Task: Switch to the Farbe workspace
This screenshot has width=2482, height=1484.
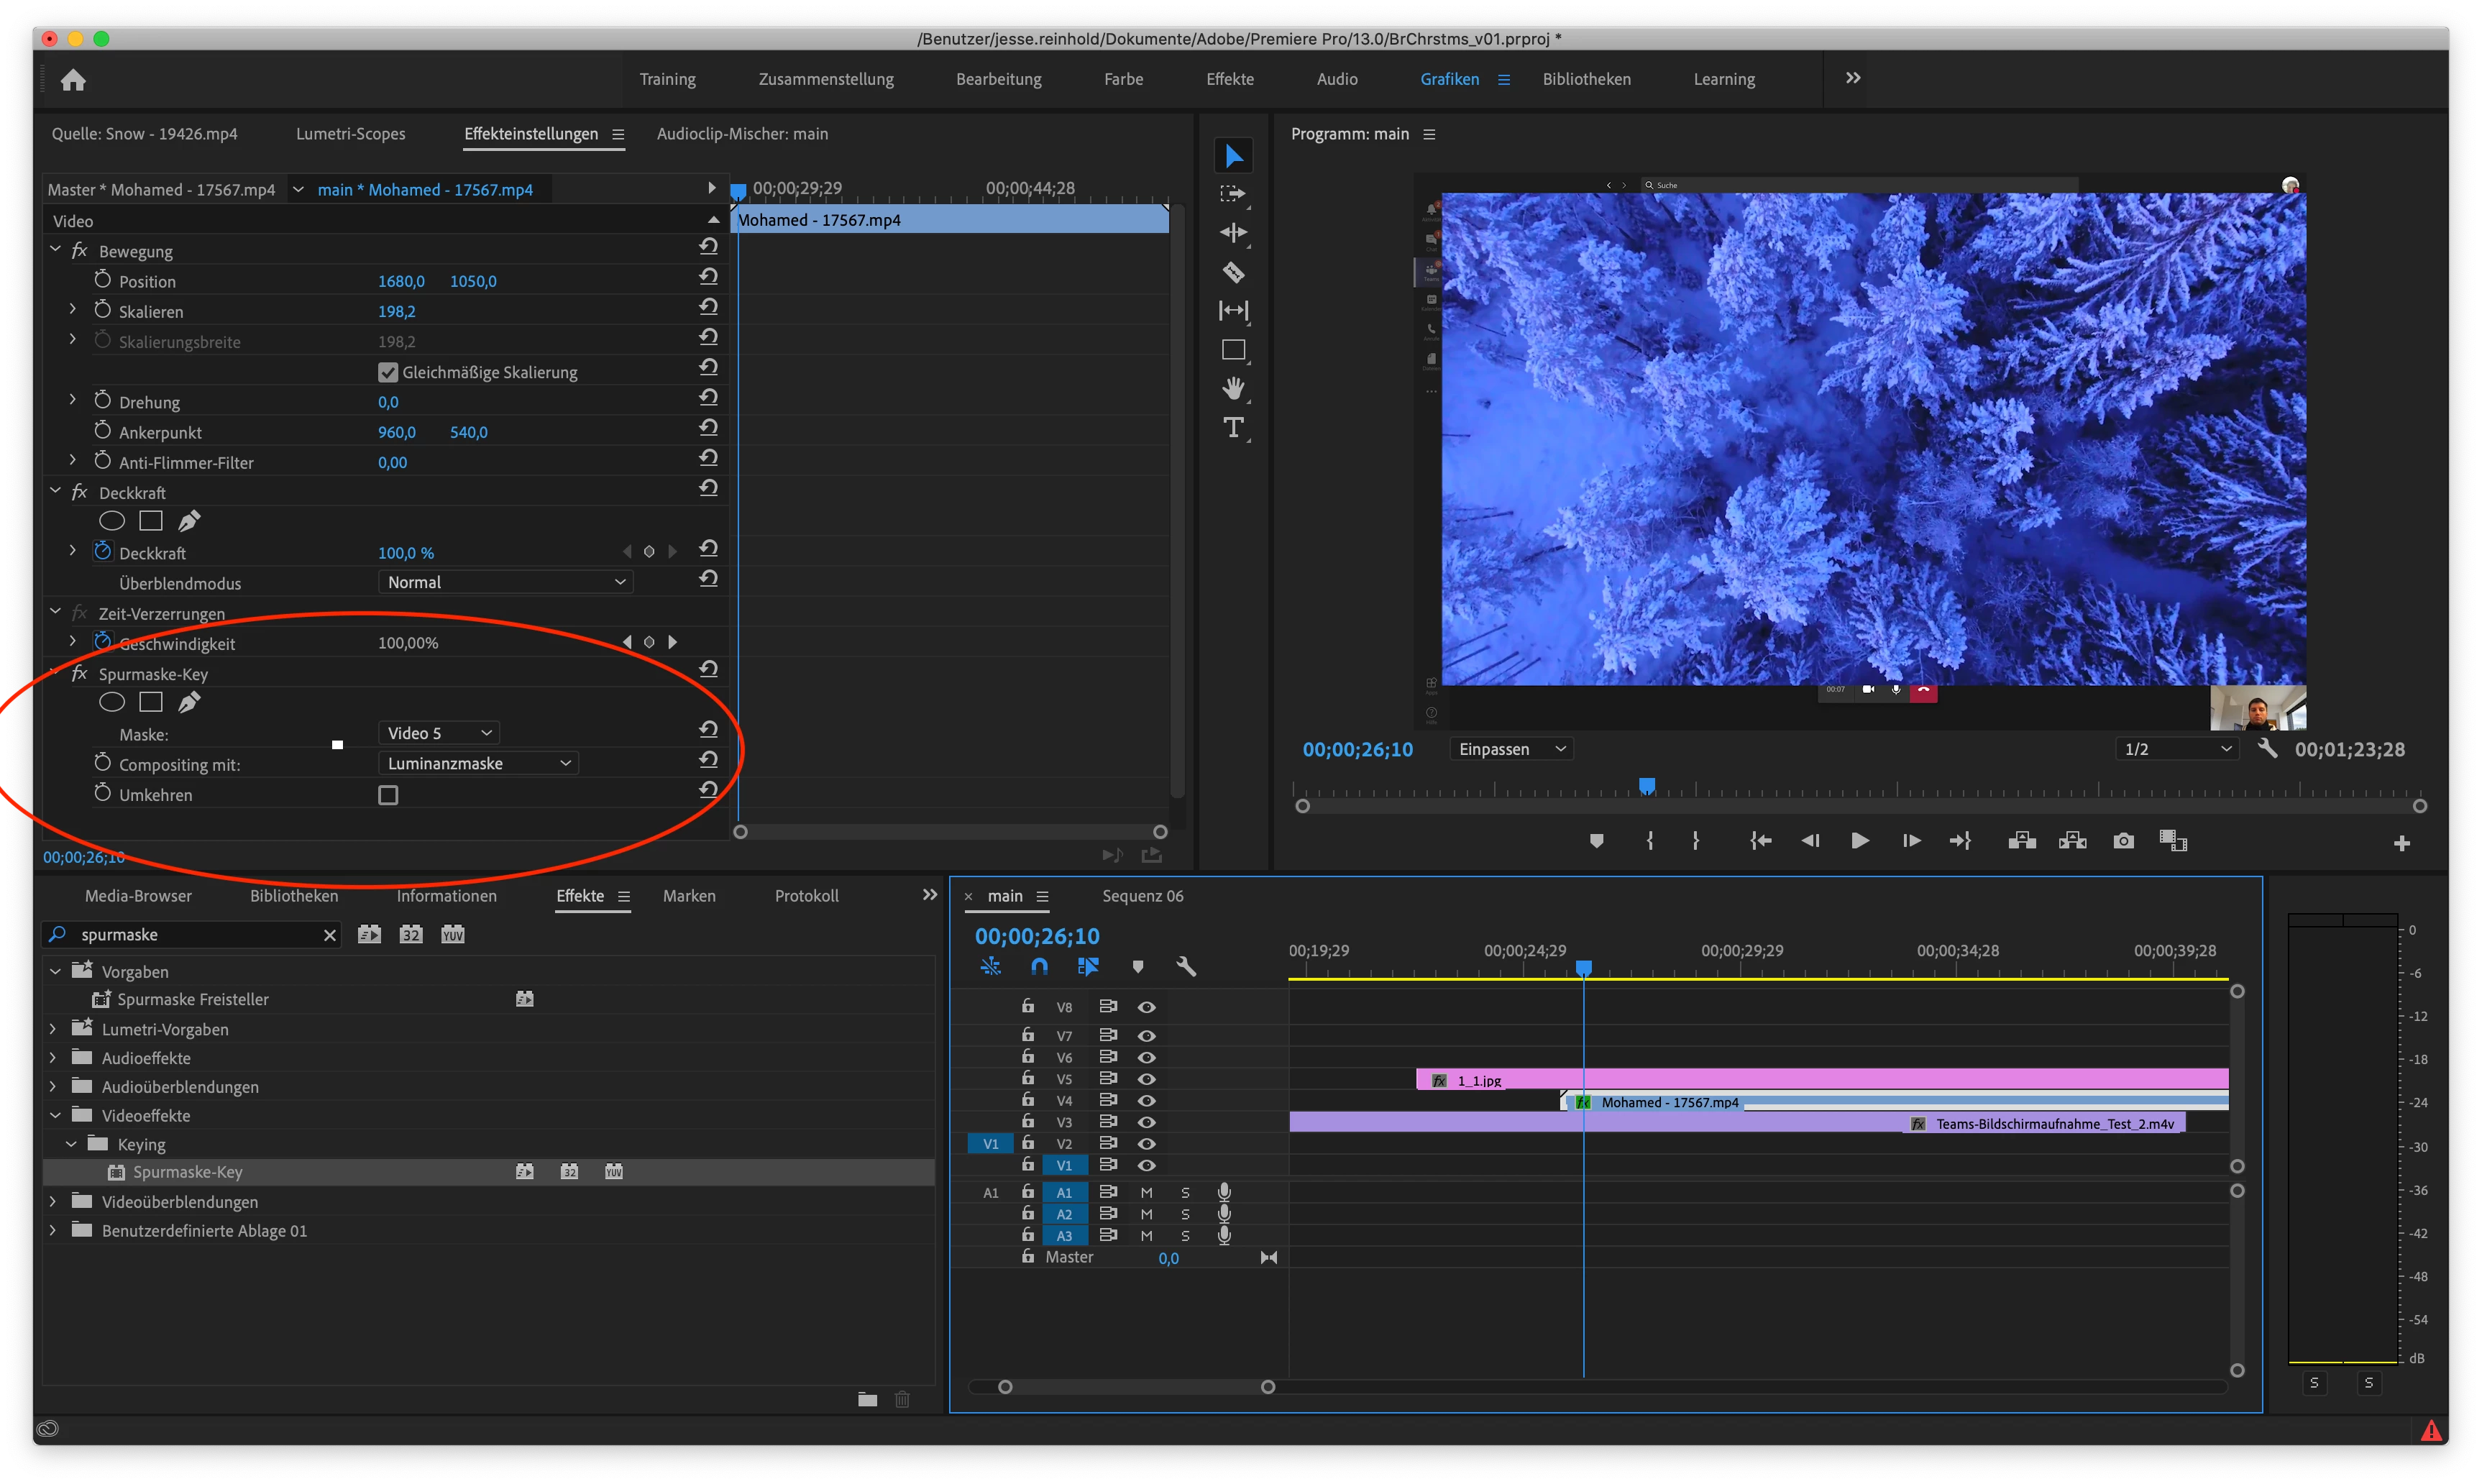Action: [1123, 79]
